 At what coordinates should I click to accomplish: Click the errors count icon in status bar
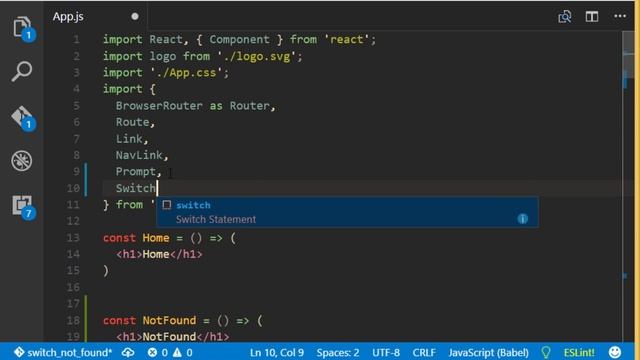click(152, 352)
